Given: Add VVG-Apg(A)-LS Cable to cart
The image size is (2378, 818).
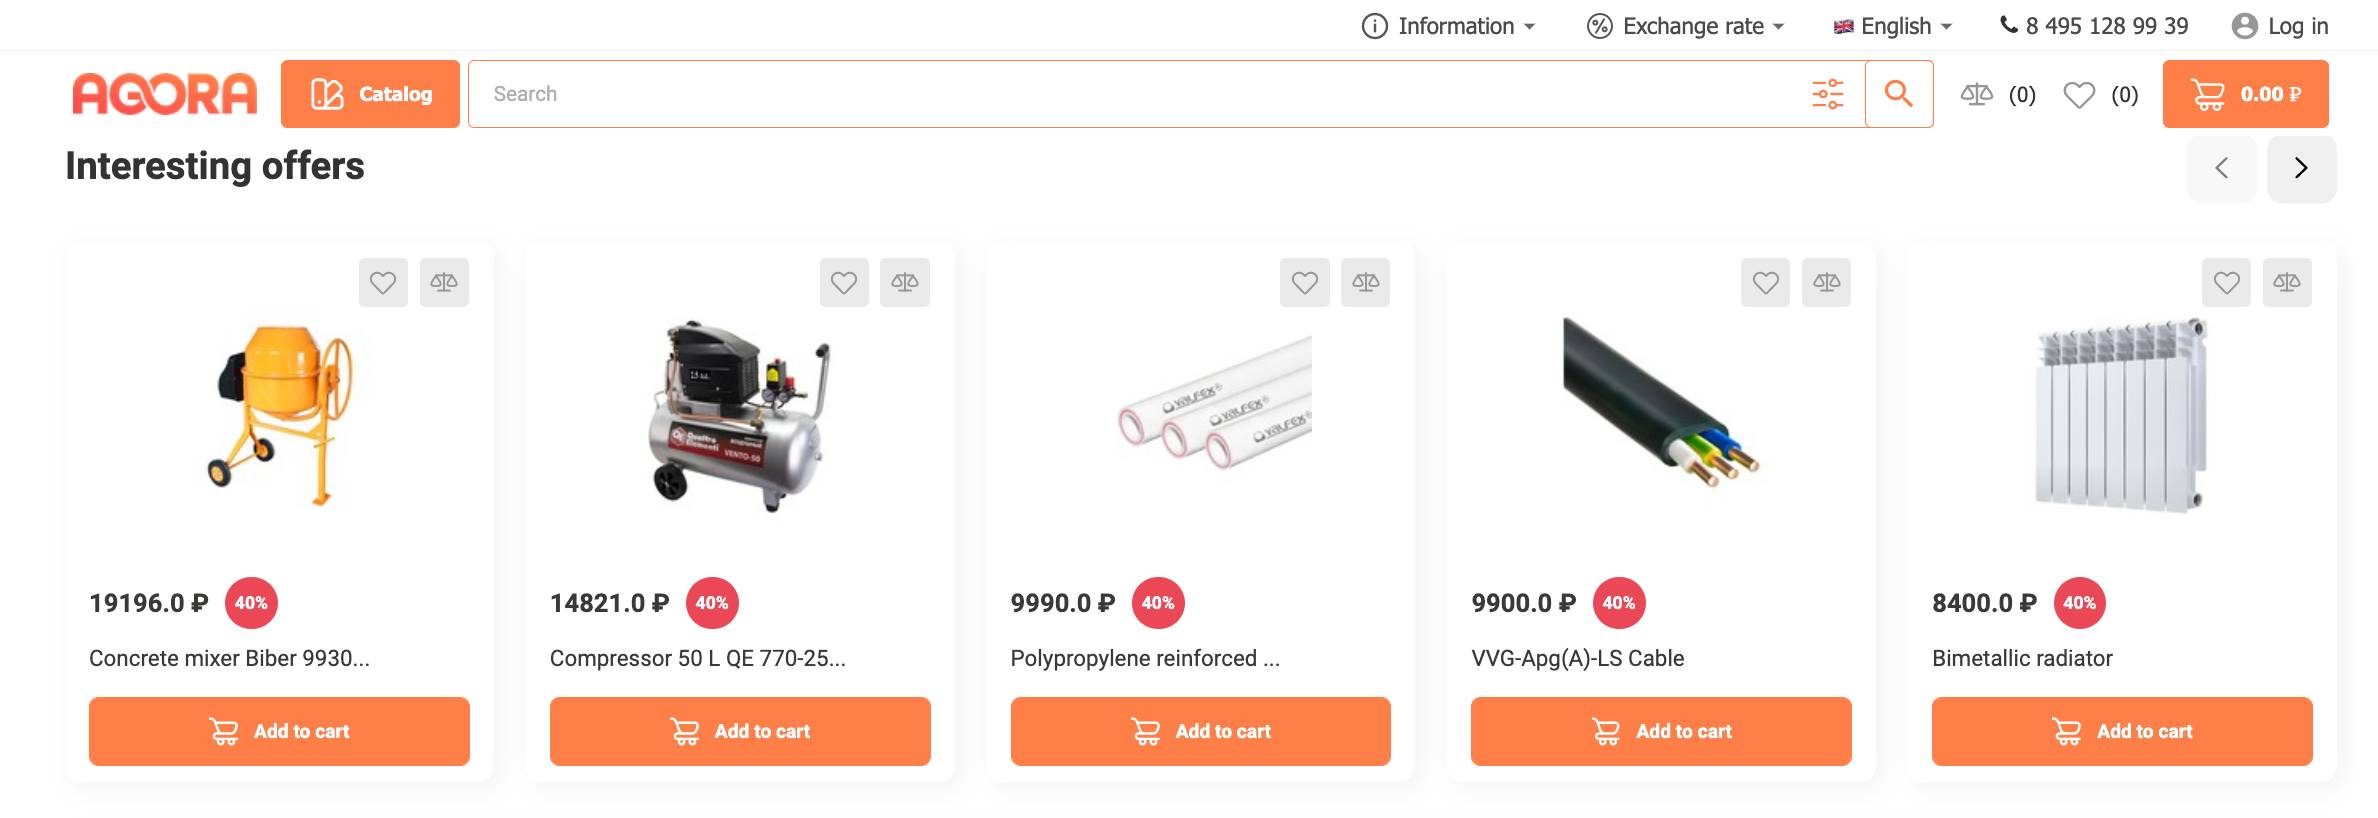Looking at the screenshot, I should pos(1661,731).
